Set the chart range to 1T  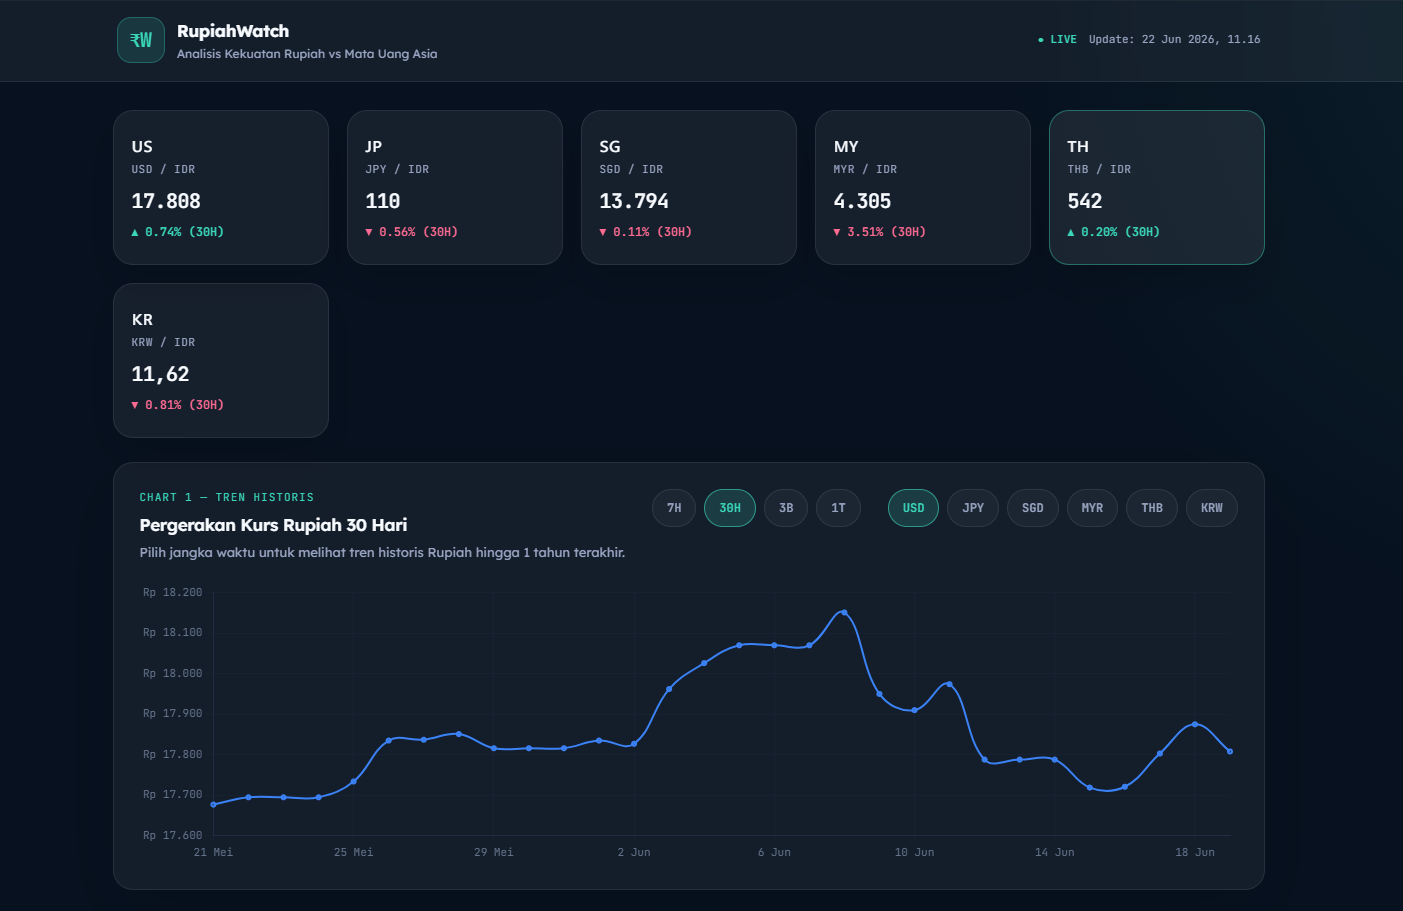pos(838,508)
